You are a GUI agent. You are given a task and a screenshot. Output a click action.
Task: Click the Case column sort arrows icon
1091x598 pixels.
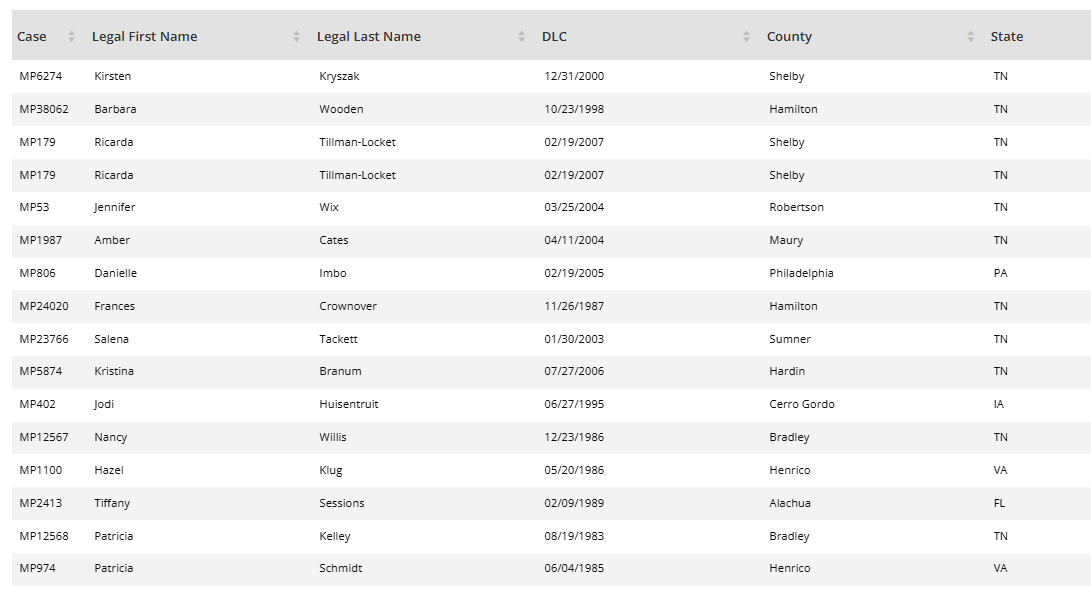[x=71, y=37]
